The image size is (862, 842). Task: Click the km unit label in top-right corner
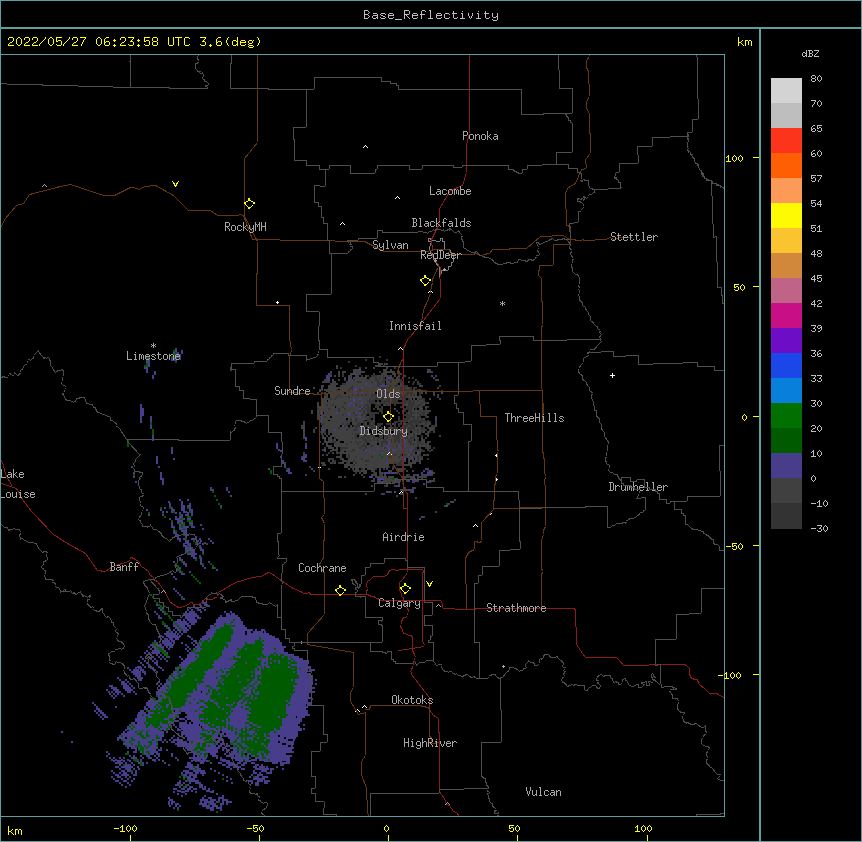tap(744, 42)
